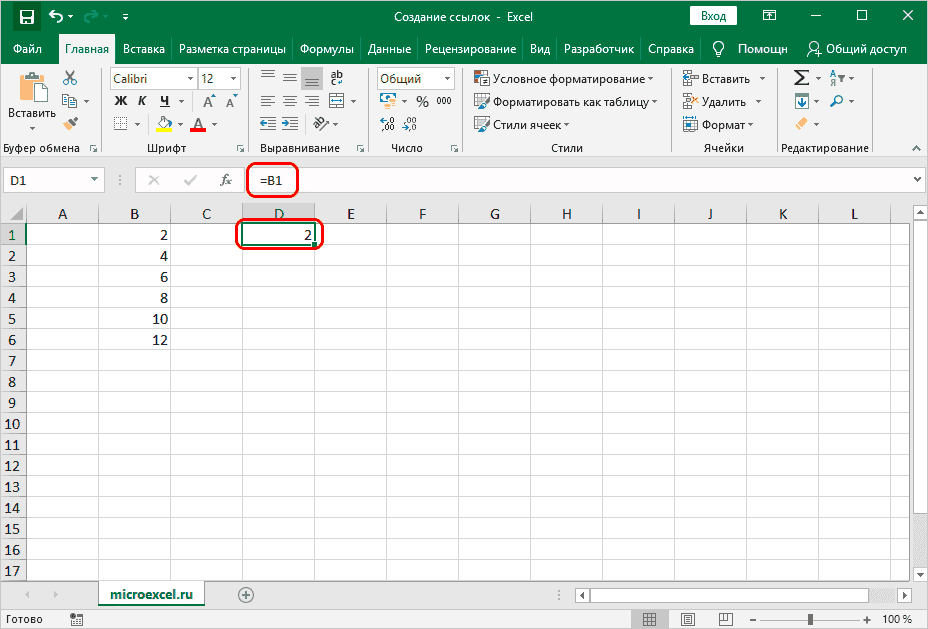Switch to the Формулы ribbon tab
928x629 pixels.
click(x=325, y=49)
